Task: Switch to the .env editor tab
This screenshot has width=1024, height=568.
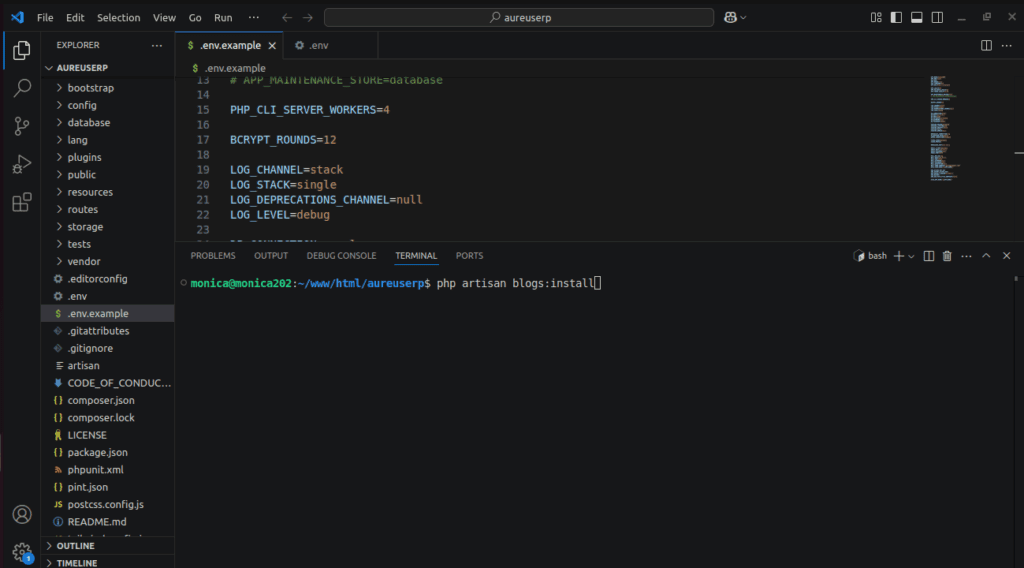Action: tap(318, 45)
